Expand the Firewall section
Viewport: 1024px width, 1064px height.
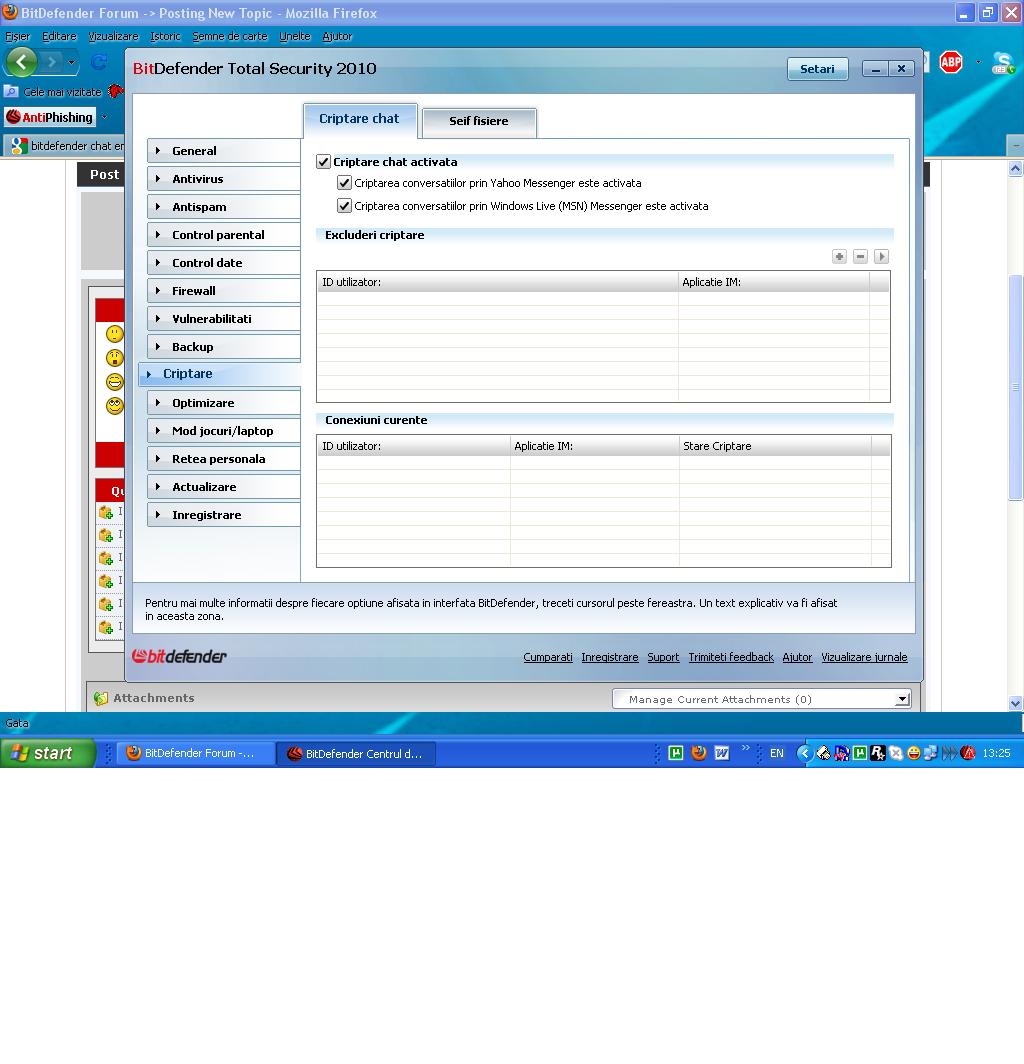click(224, 290)
